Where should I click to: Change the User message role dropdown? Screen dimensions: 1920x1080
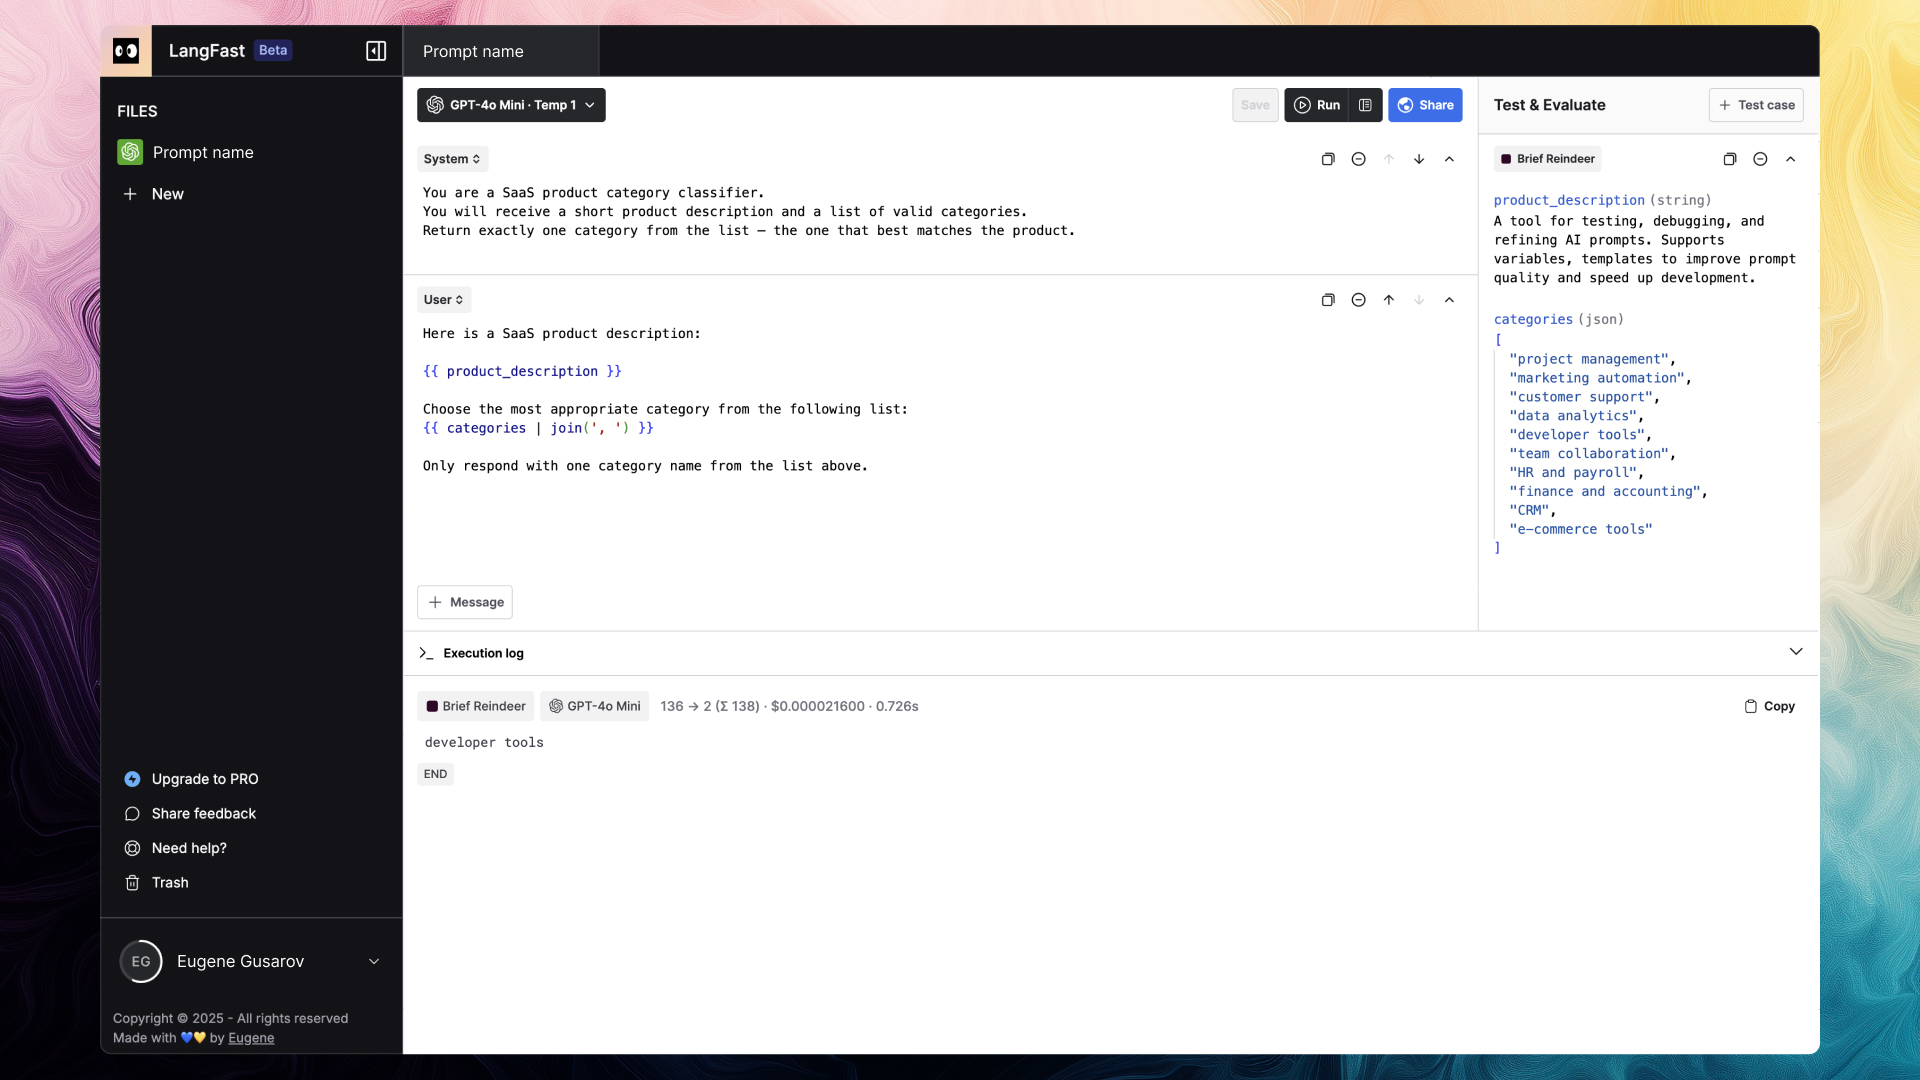[444, 300]
